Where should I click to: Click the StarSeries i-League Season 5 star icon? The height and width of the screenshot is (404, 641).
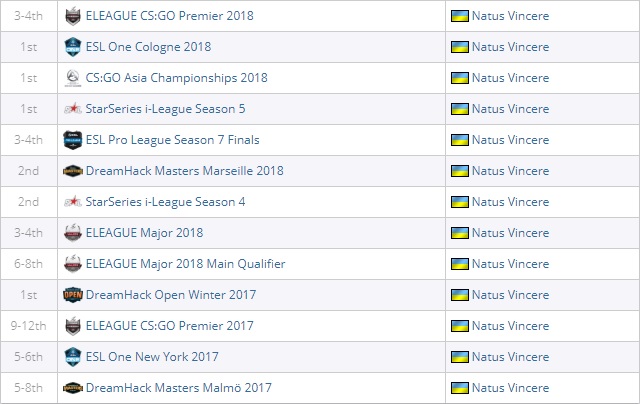tap(73, 109)
